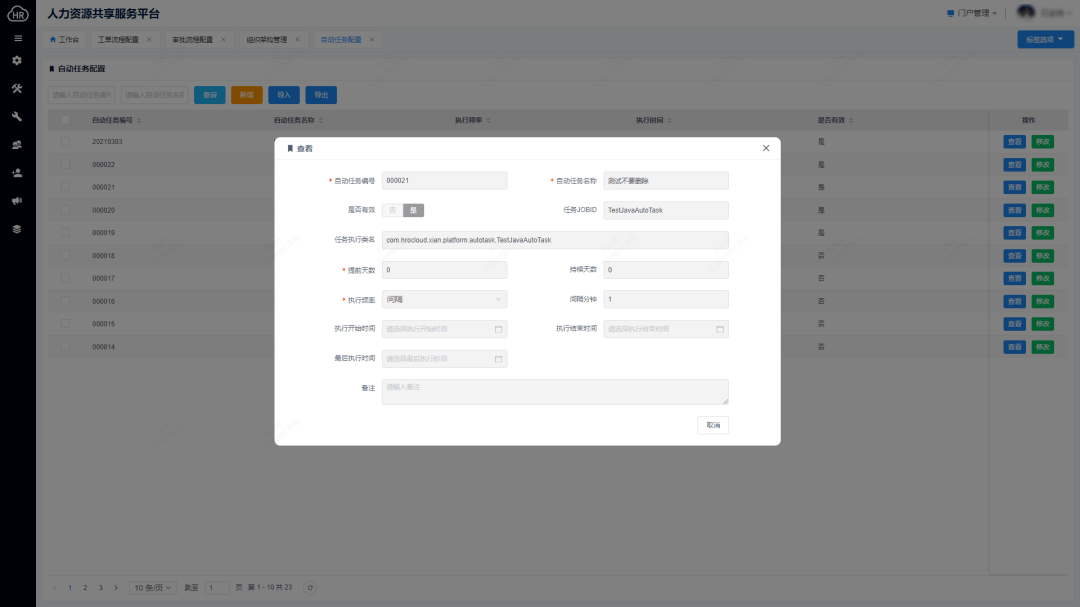Open the megaphone announcements sidebar icon
The width and height of the screenshot is (1080, 607).
click(x=17, y=200)
